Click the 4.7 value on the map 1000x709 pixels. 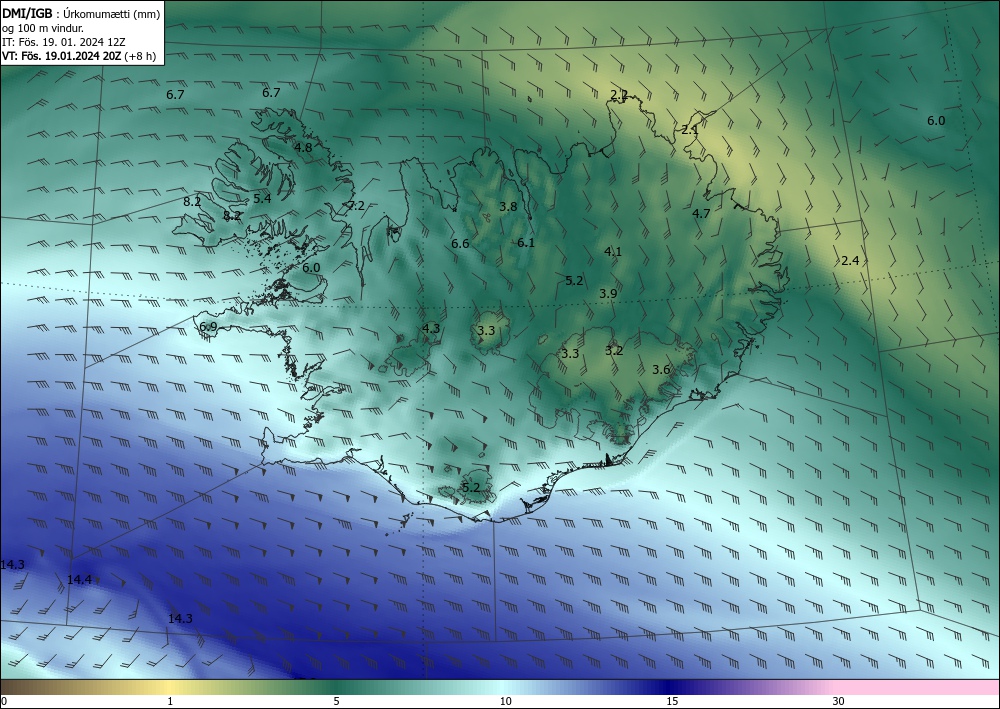702,214
